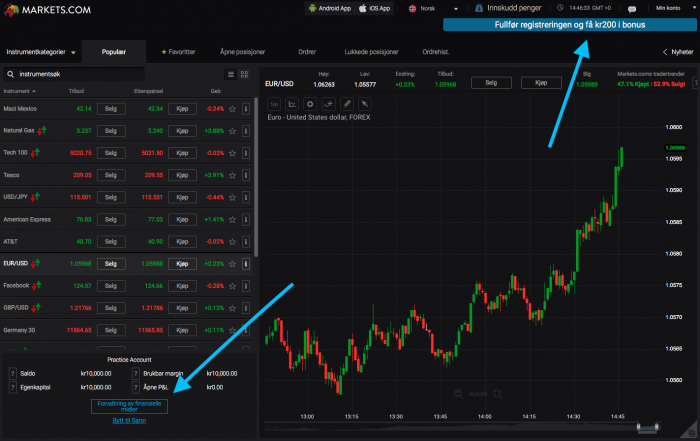Click the Bytt til Sann link

click(129, 420)
